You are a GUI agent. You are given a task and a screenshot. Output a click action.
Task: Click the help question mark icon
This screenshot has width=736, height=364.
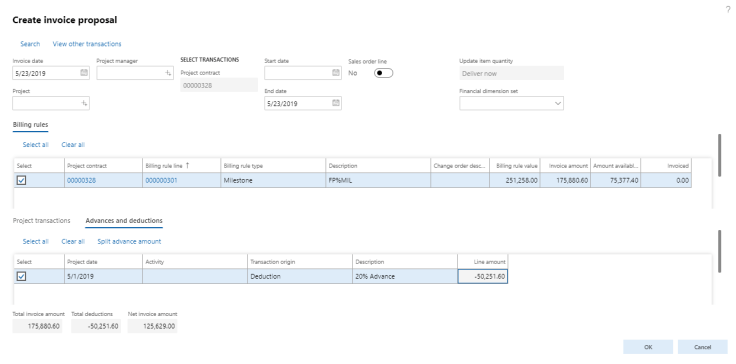[x=728, y=9]
